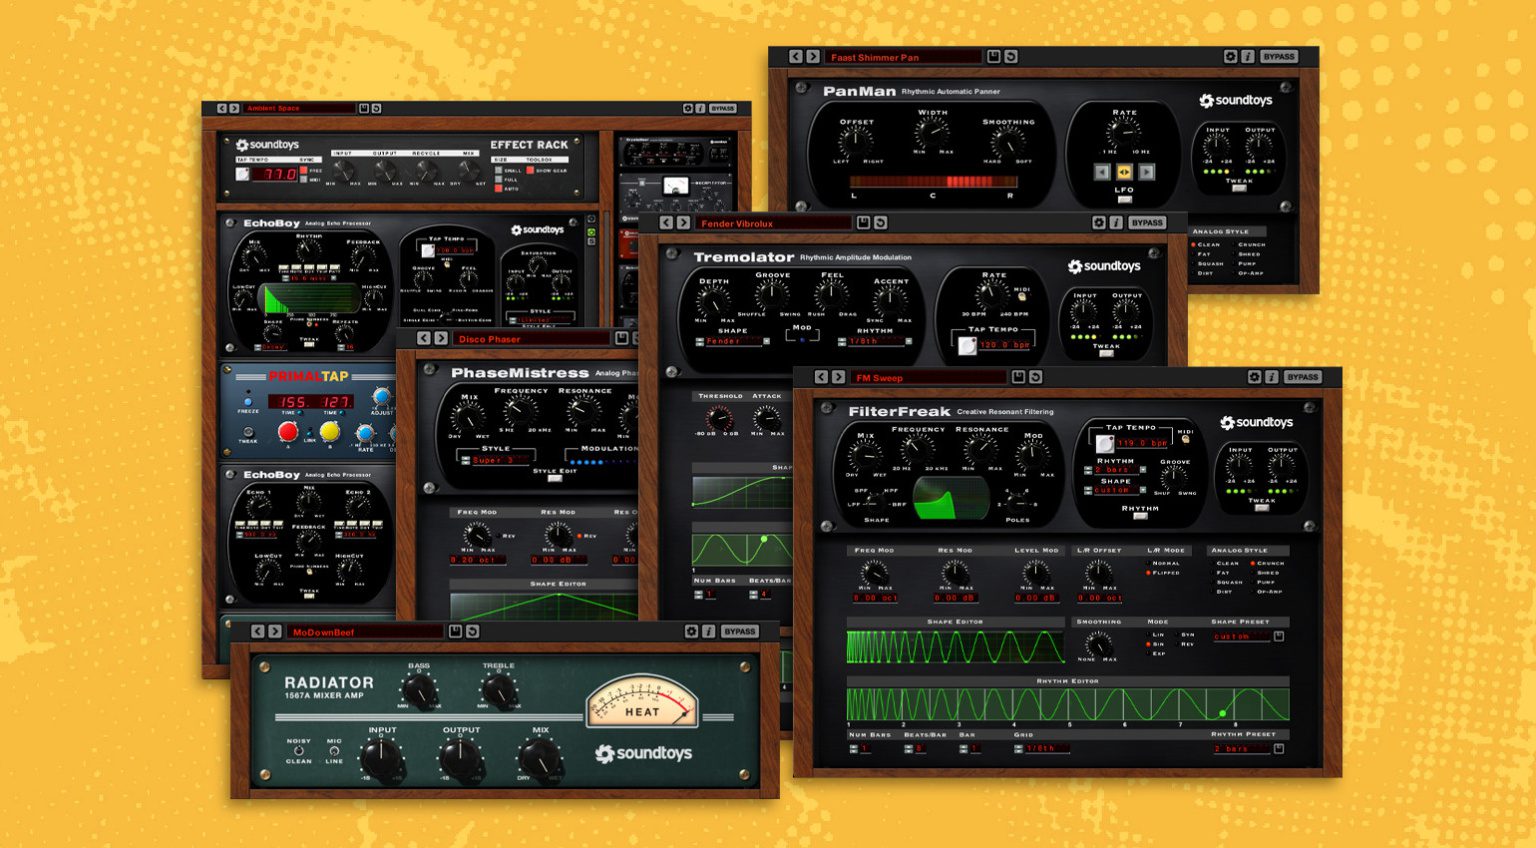This screenshot has height=848, width=1536.
Task: Go to the next preset in PanMan
Action: coord(812,57)
